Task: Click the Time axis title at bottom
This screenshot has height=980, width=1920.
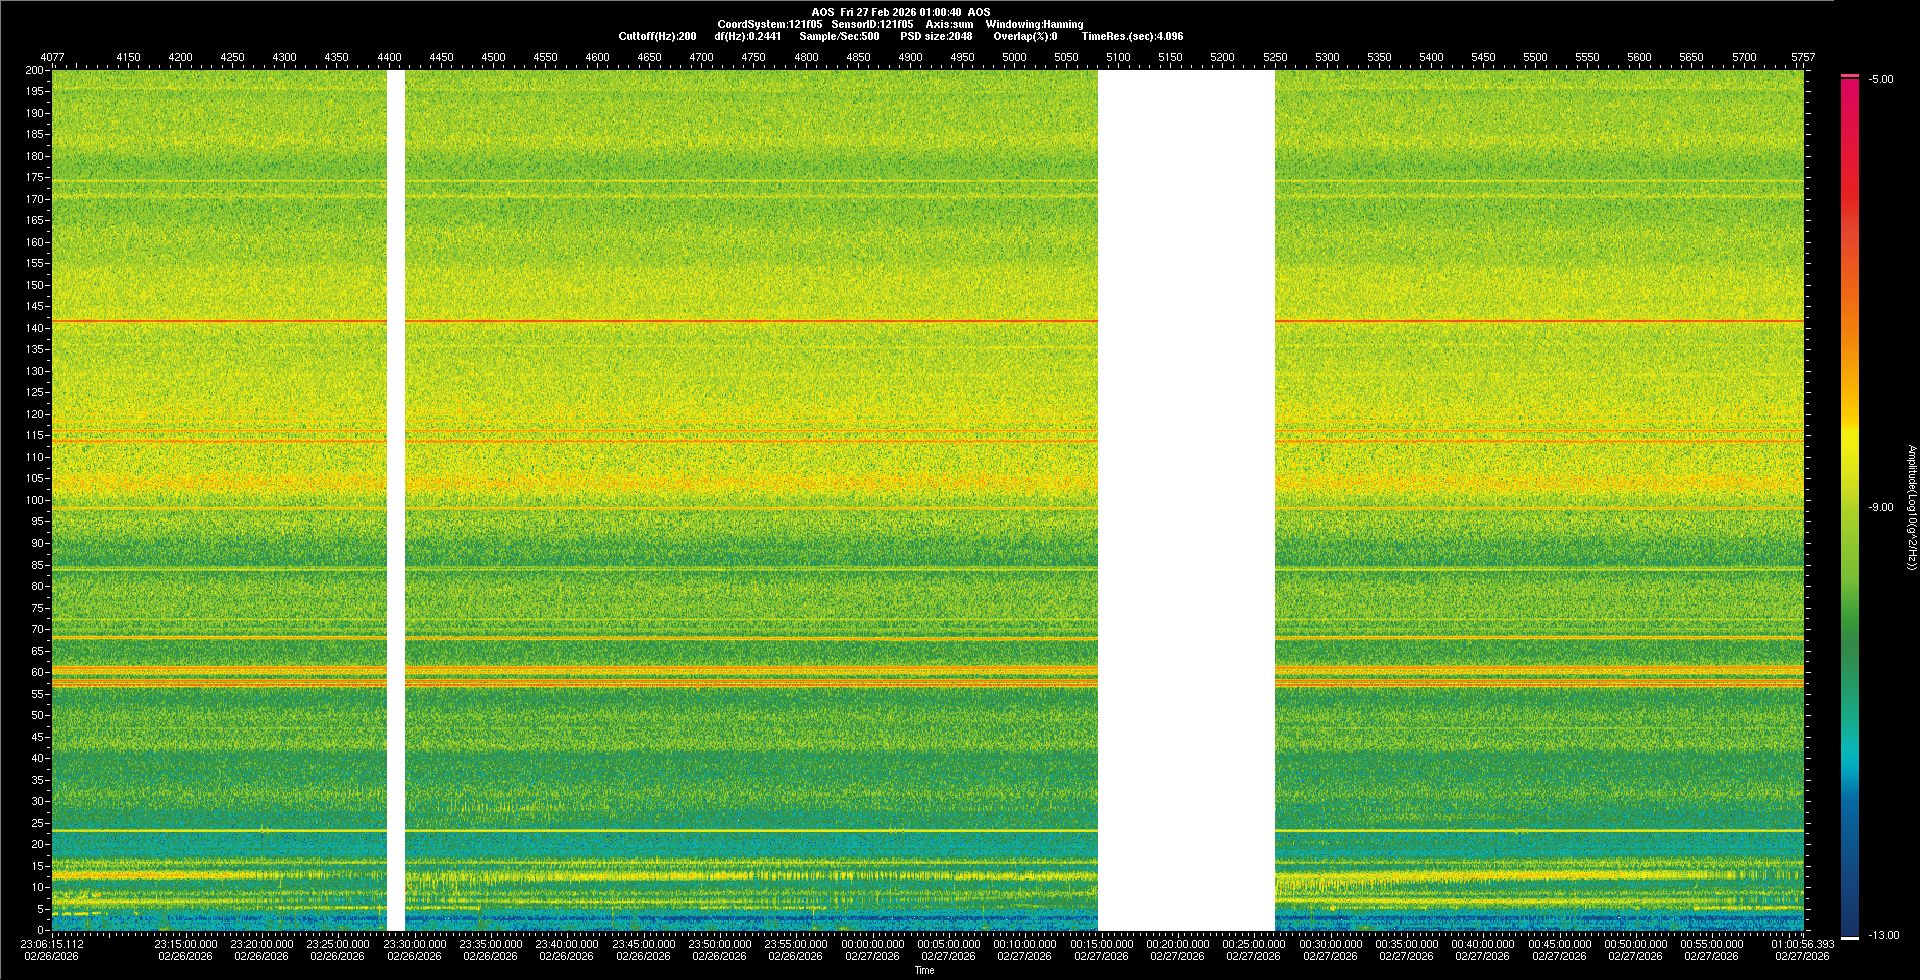Action: click(924, 970)
